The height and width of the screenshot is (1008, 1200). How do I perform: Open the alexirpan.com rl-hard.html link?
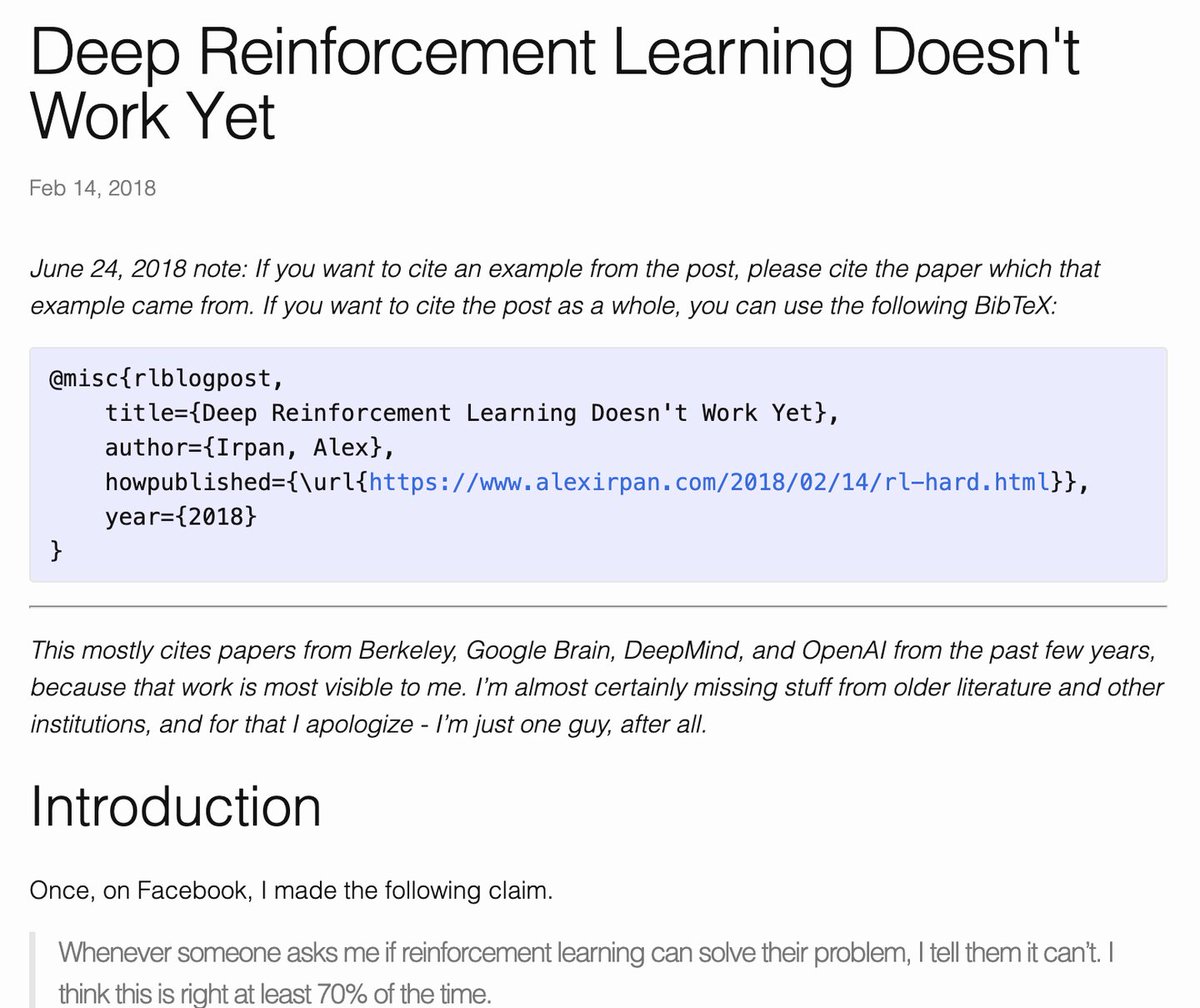pos(710,482)
